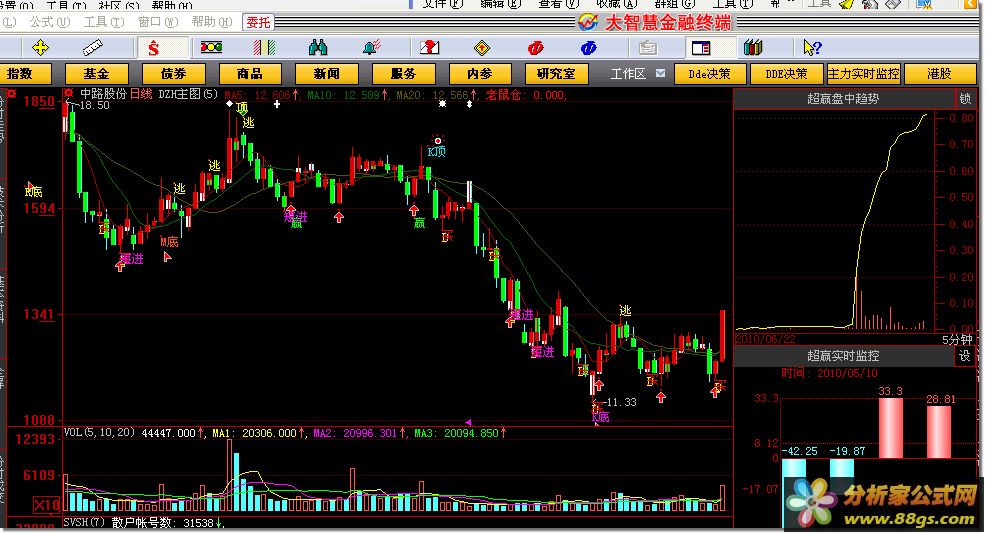986x534 pixels.
Task: Toggle the 锁 lock button on the trend panel
Action: click(965, 99)
